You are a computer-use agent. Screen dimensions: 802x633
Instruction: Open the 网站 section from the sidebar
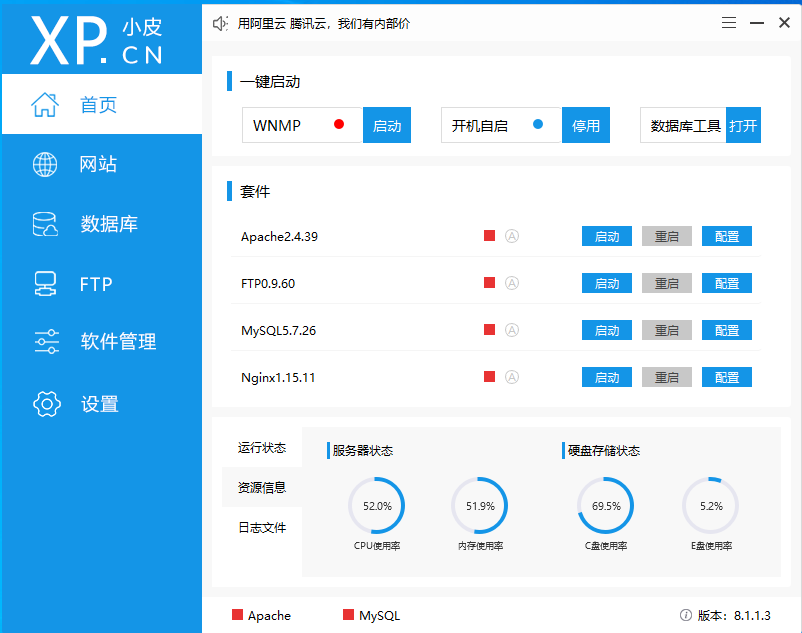pyautogui.click(x=100, y=164)
